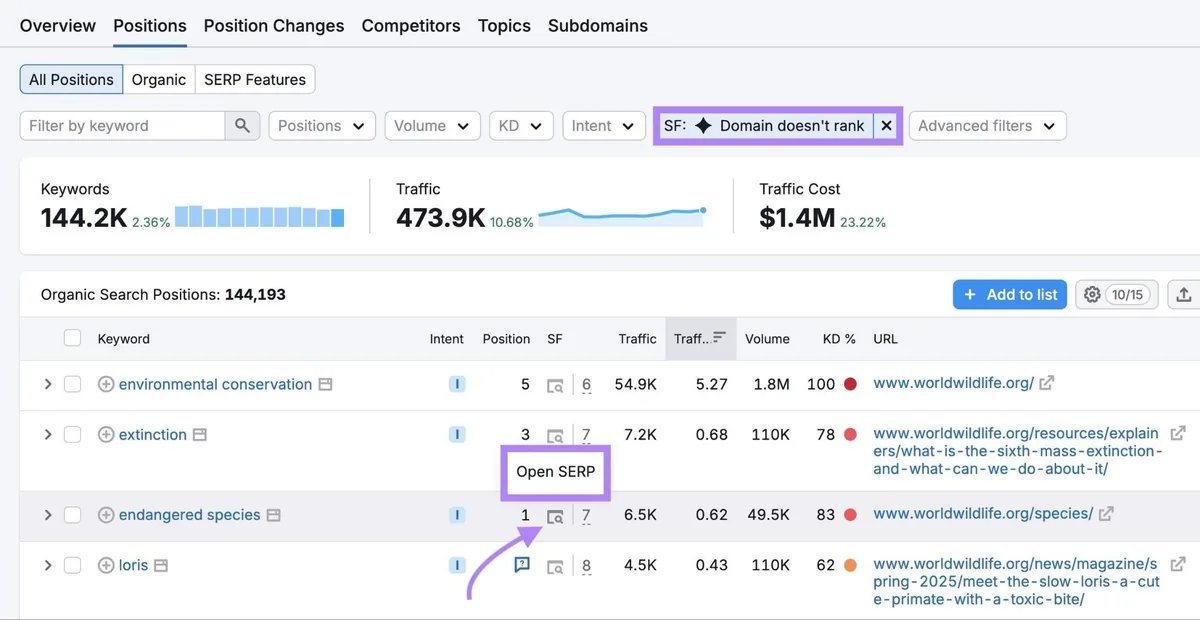Switch to the Position Changes tab

pos(274,25)
